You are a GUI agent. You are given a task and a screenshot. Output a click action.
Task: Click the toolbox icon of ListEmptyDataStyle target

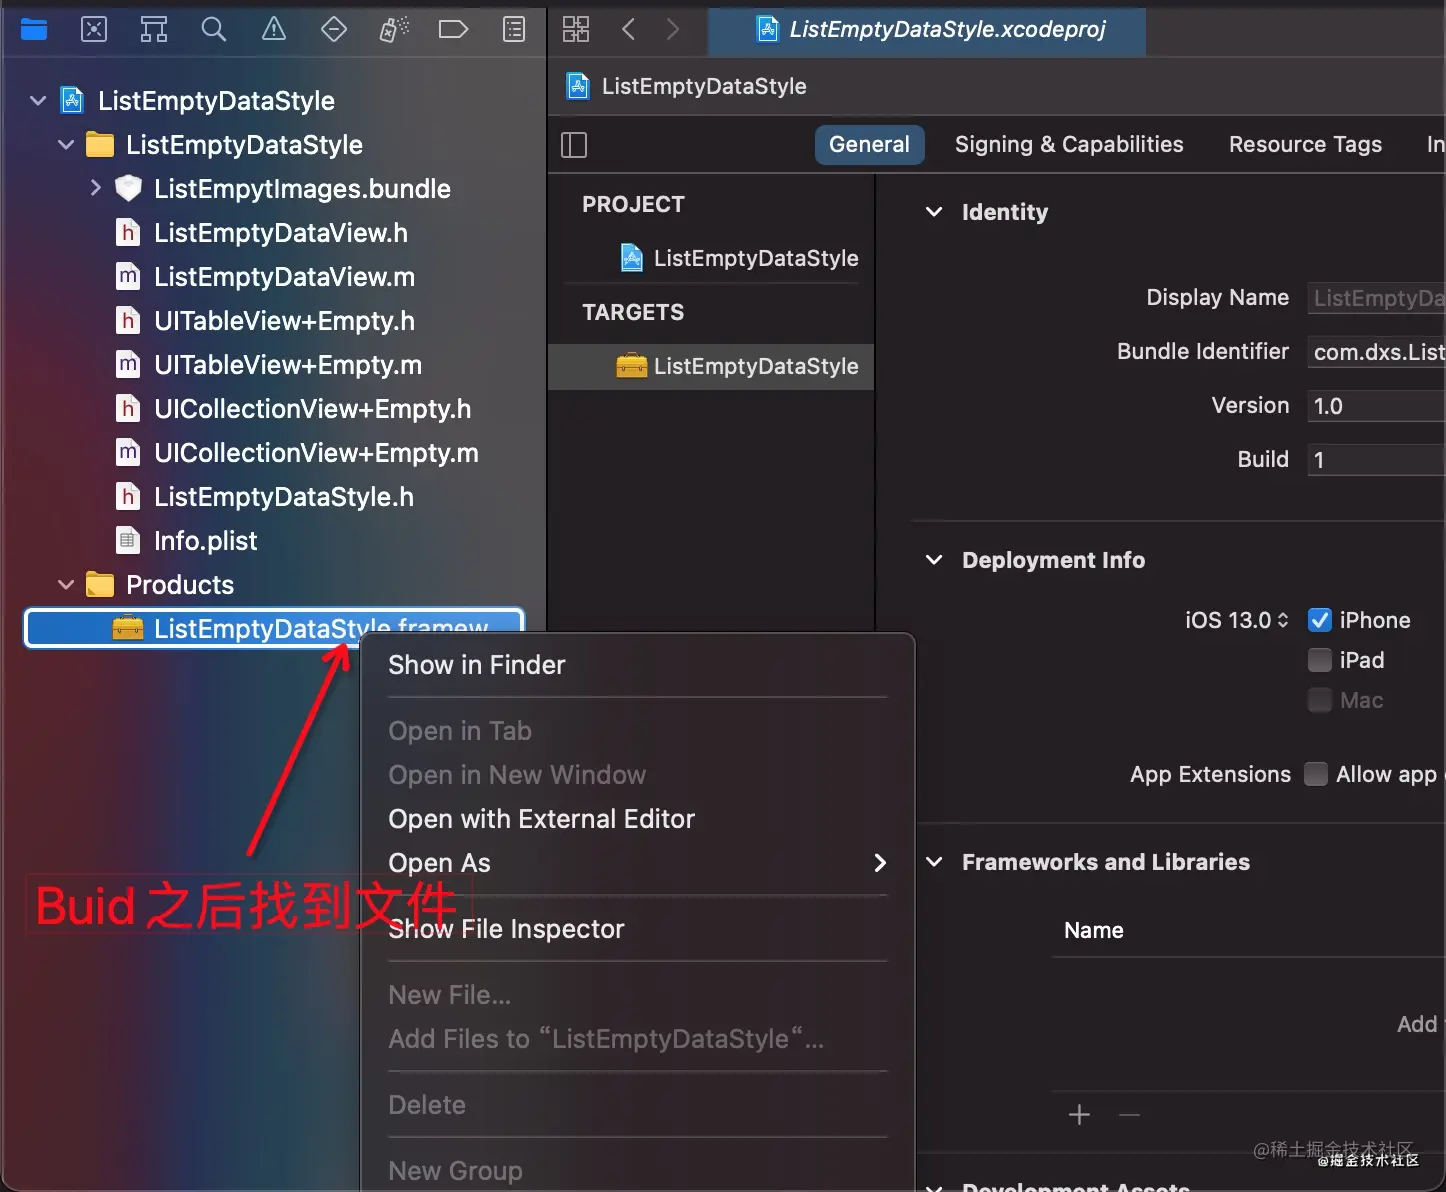[x=631, y=366]
